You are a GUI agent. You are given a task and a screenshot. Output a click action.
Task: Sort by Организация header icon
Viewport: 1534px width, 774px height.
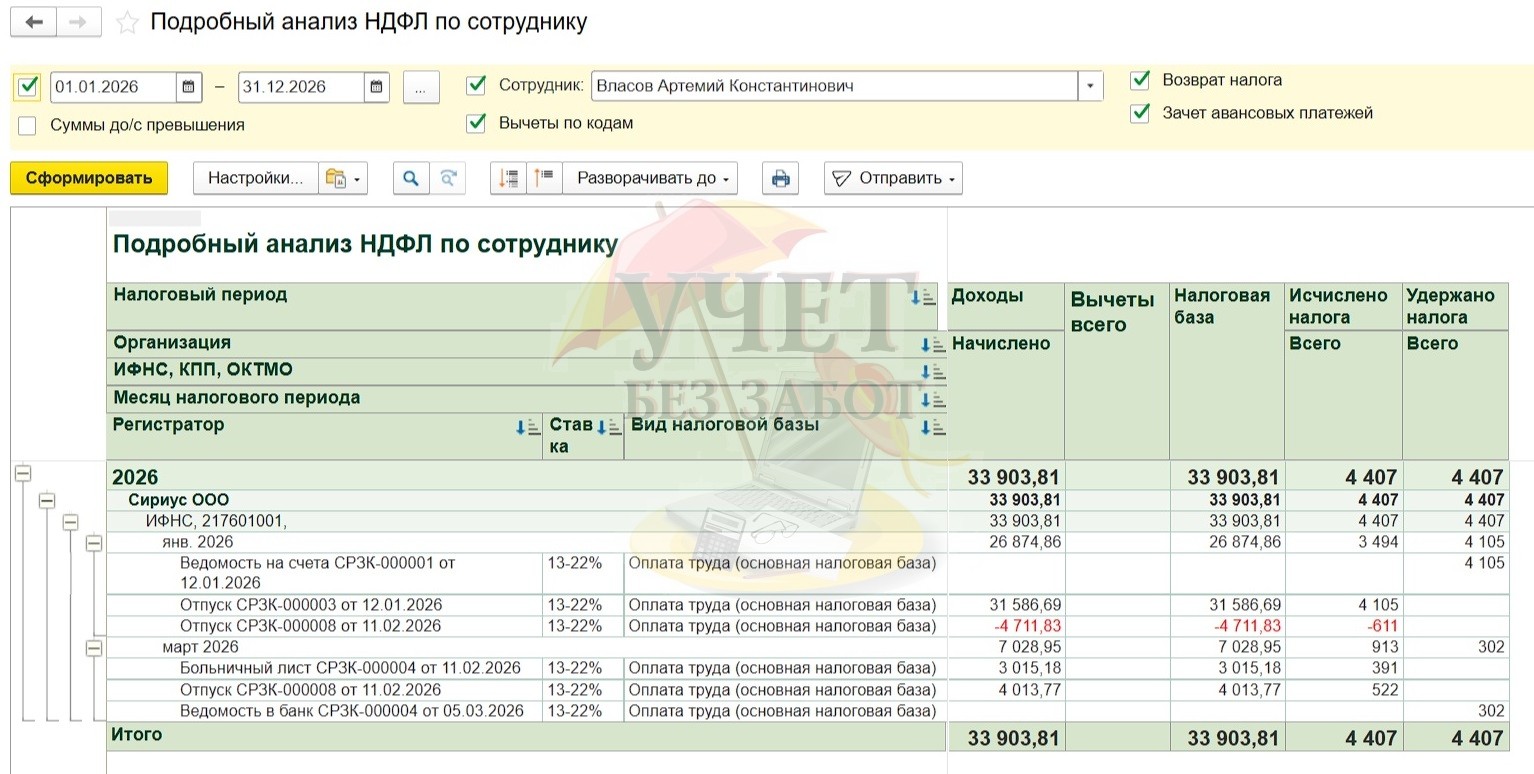tap(932, 345)
